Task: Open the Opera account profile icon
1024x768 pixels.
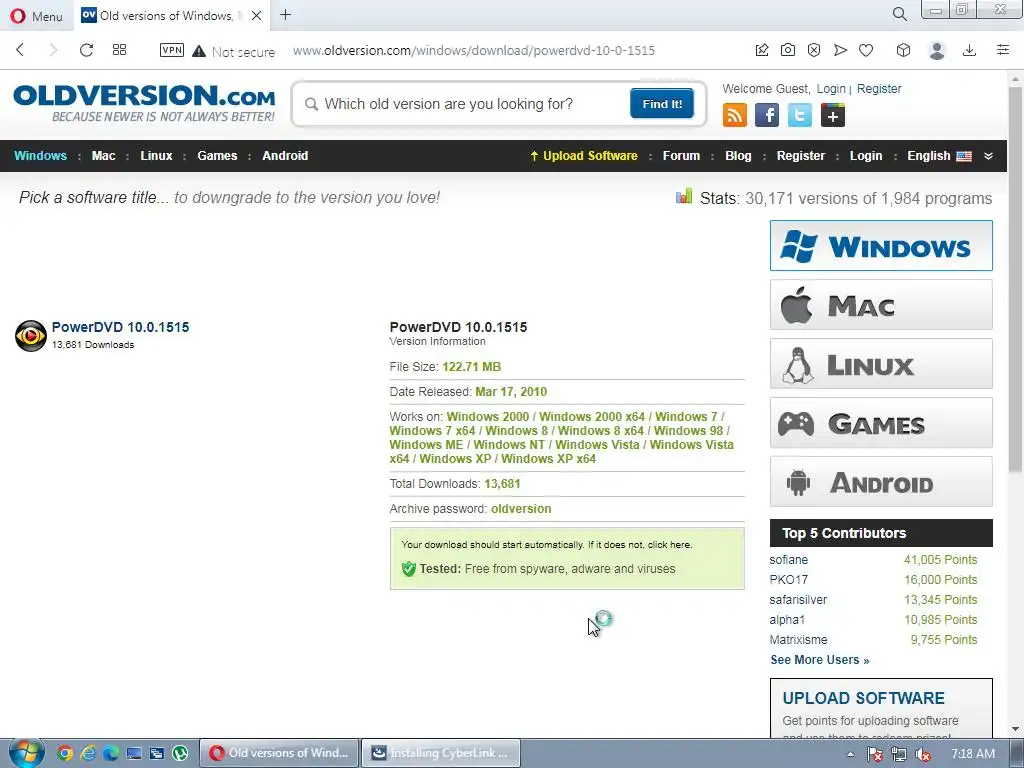Action: (937, 50)
